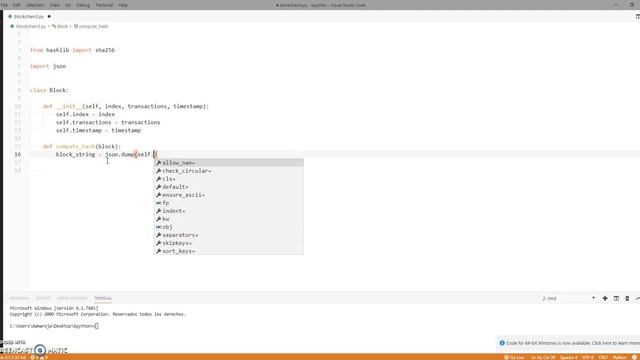
Task: Toggle split editor icon at top right
Action: (x=637, y=16)
